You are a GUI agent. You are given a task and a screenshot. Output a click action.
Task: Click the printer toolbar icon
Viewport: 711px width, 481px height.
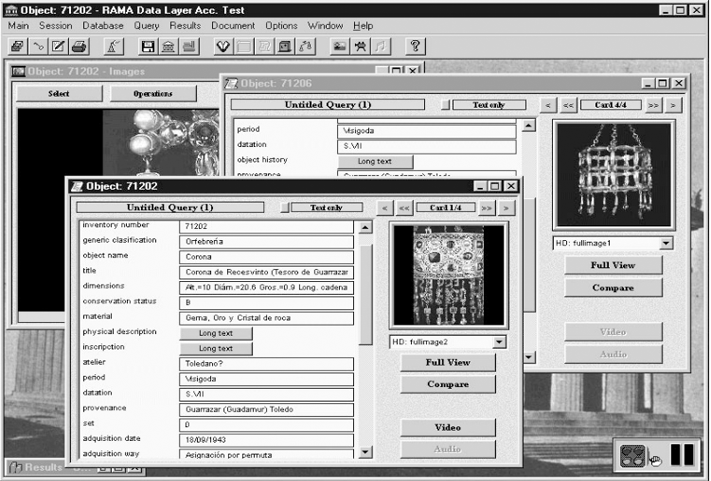coord(79,46)
